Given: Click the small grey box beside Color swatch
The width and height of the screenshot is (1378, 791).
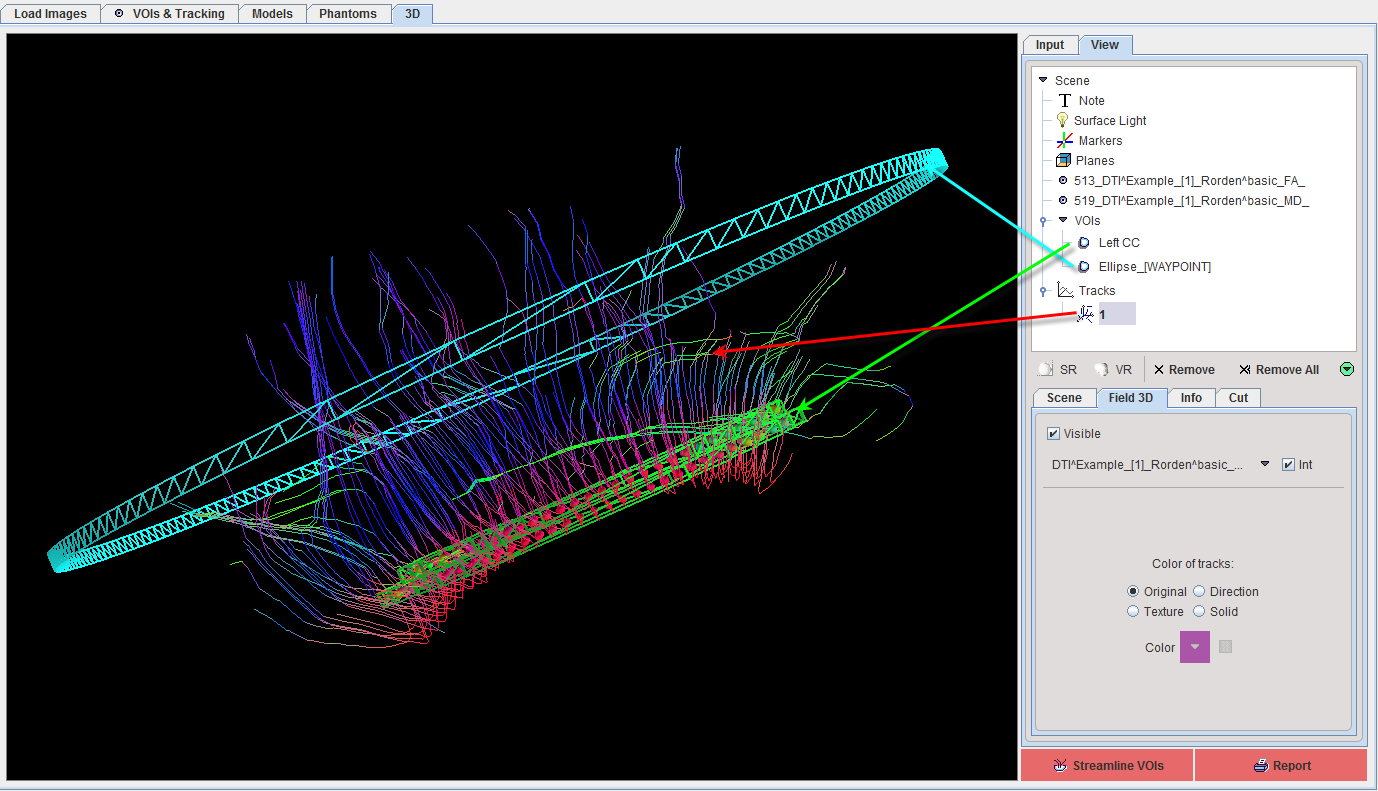Looking at the screenshot, I should [1226, 647].
